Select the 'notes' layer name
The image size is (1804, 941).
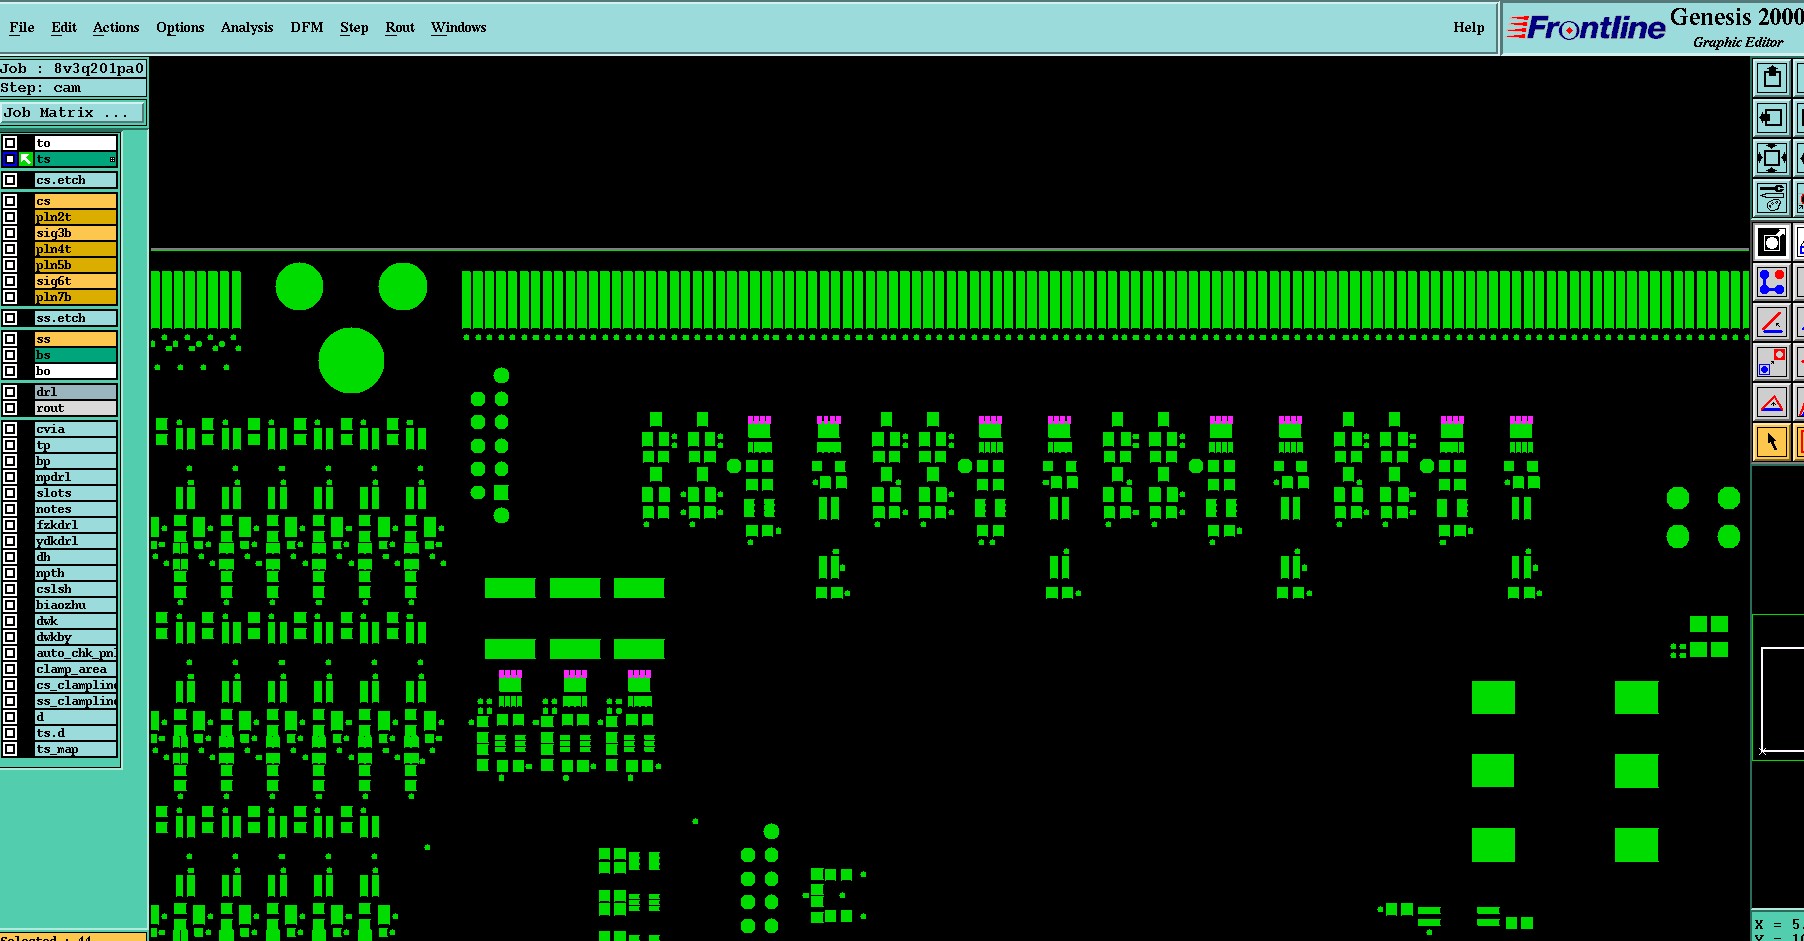click(x=76, y=509)
